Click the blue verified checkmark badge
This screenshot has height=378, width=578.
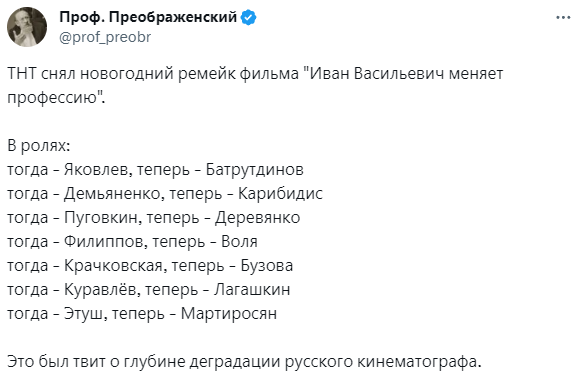click(248, 17)
